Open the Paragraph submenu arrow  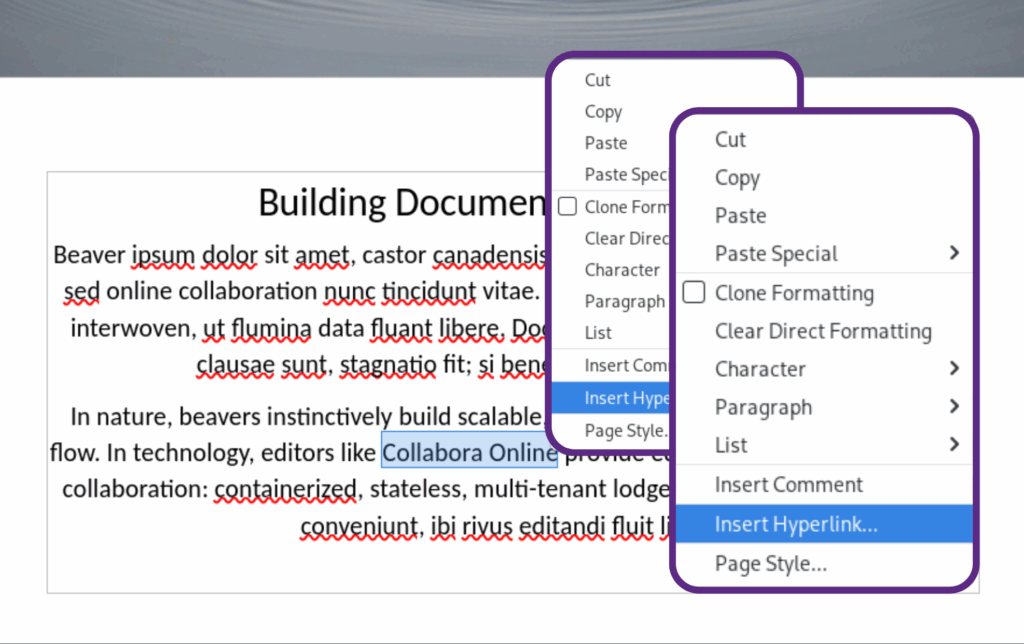click(954, 407)
